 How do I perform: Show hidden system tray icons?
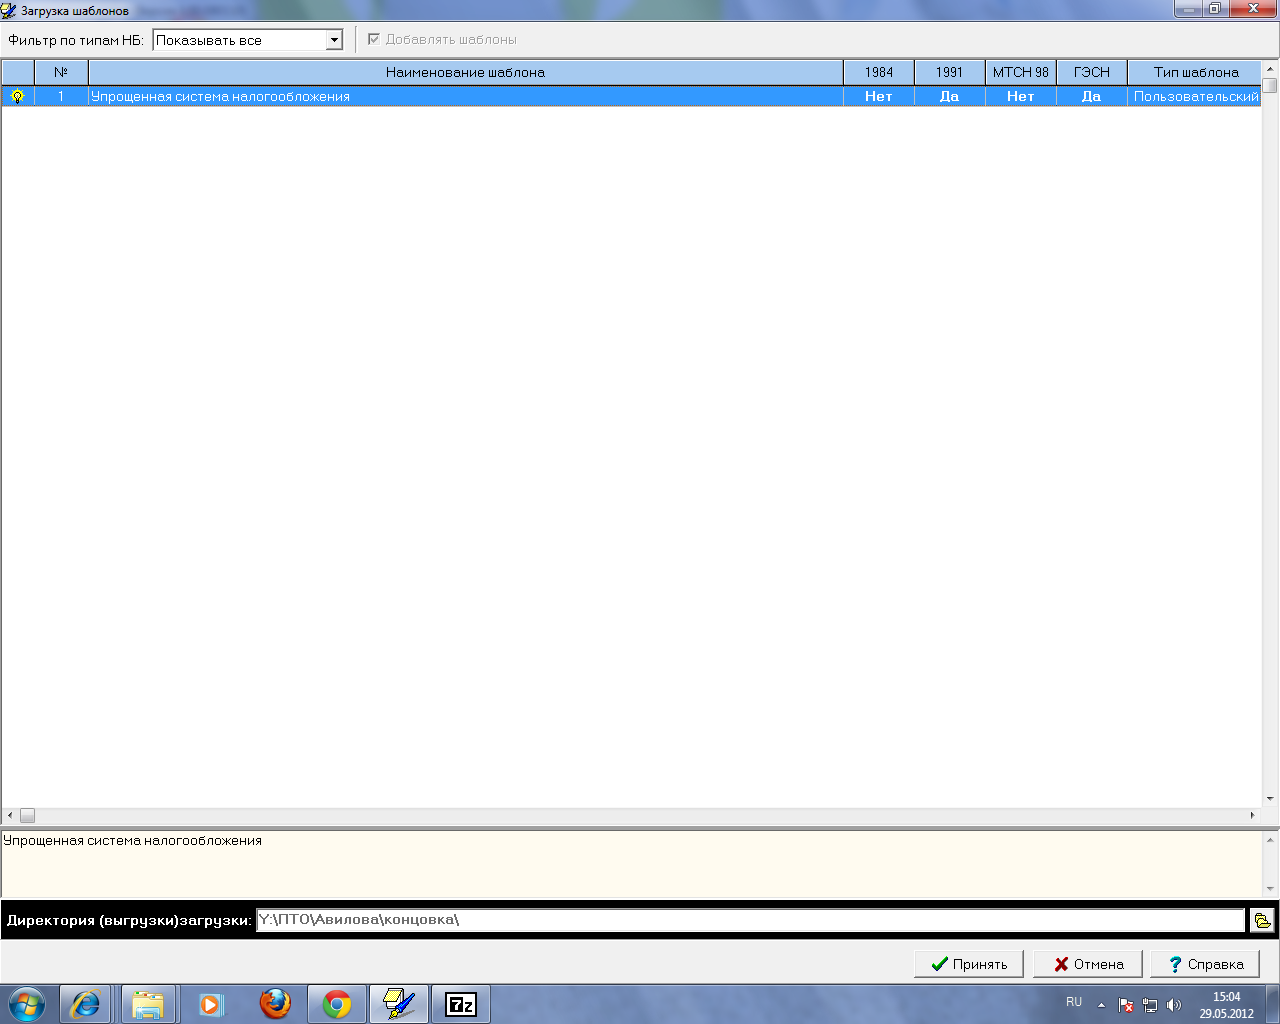1101,1005
